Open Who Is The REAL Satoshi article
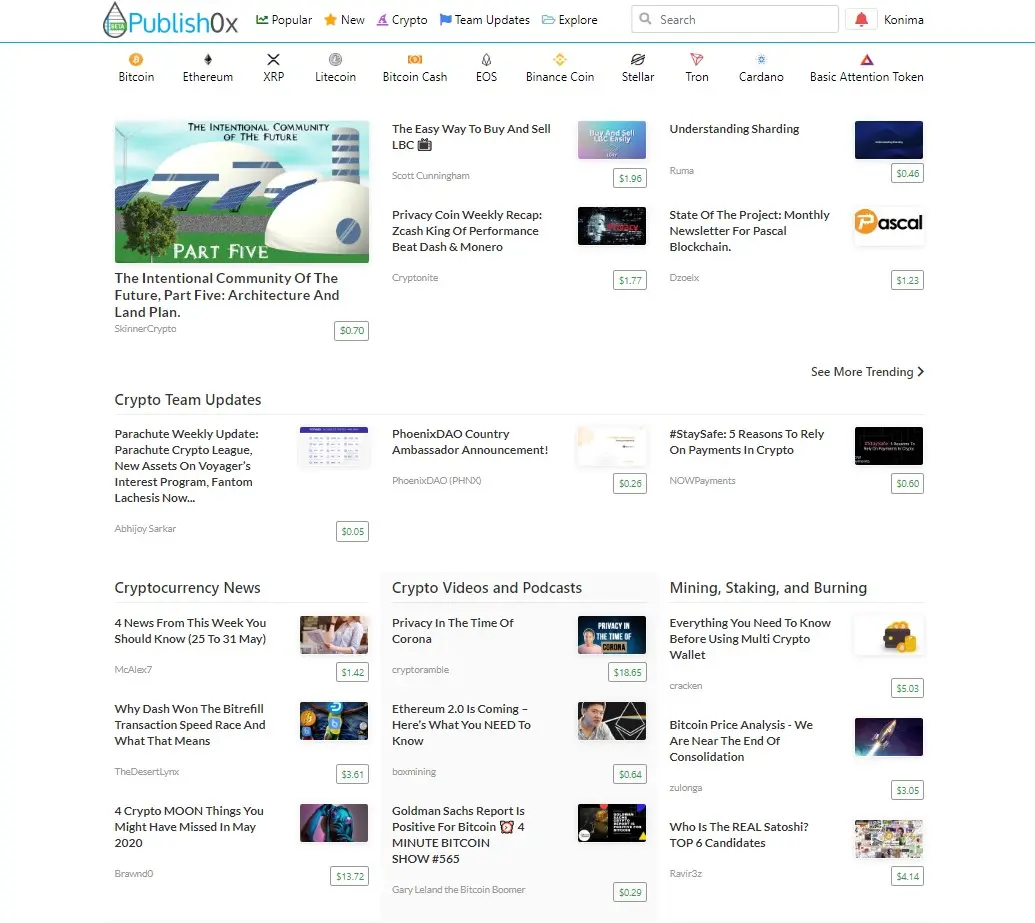Image resolution: width=1035 pixels, height=923 pixels. tap(739, 835)
